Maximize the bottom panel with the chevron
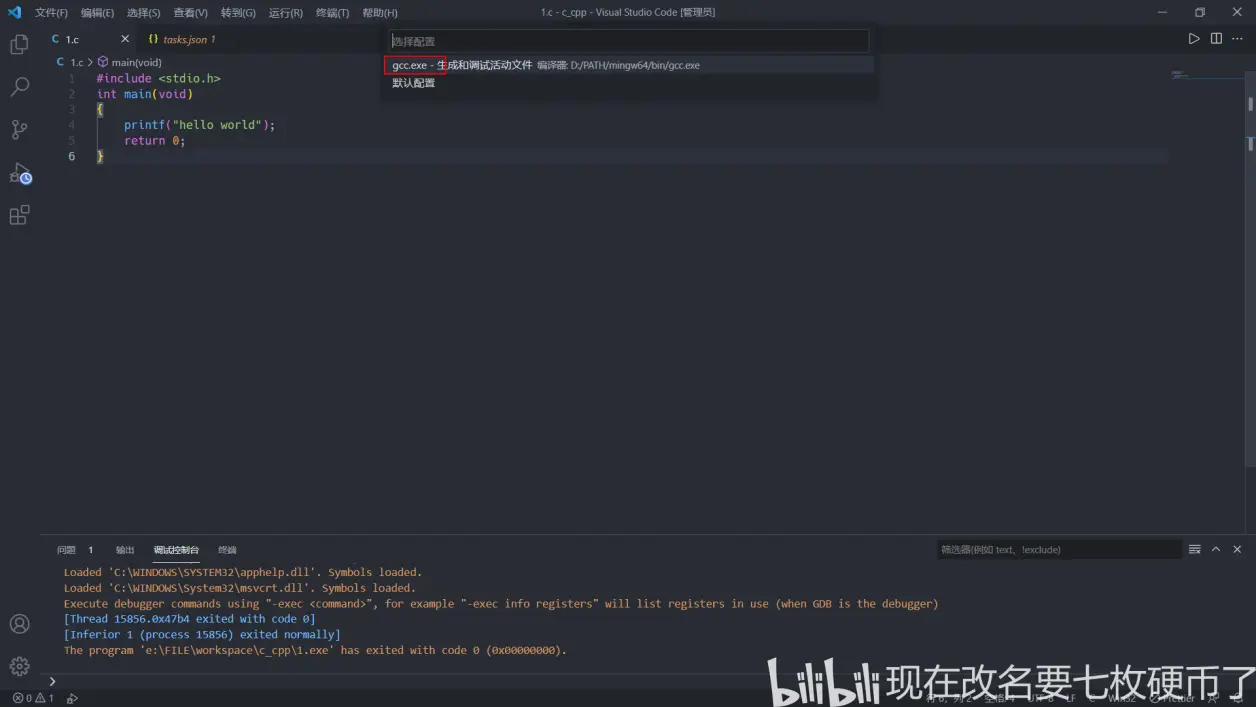 [1216, 549]
